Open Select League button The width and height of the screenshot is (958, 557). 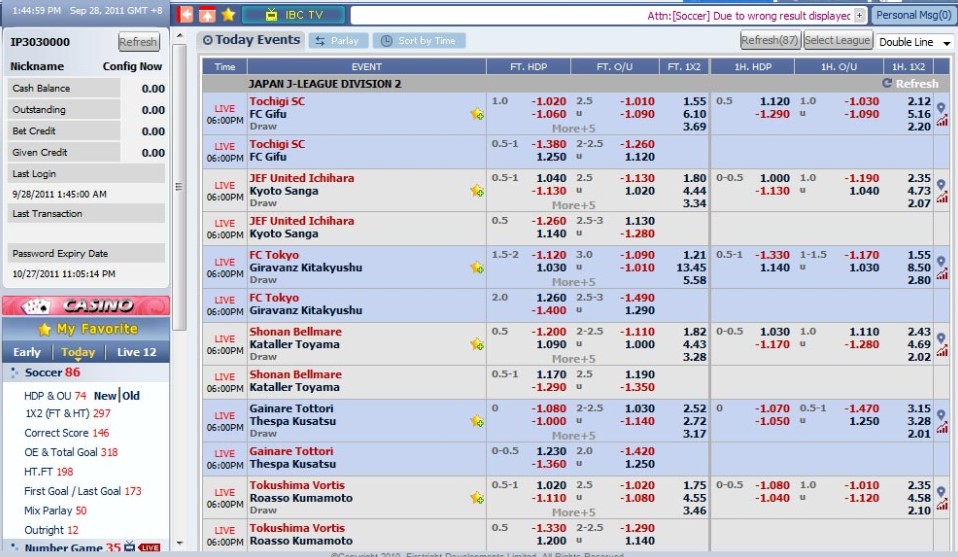pyautogui.click(x=837, y=40)
